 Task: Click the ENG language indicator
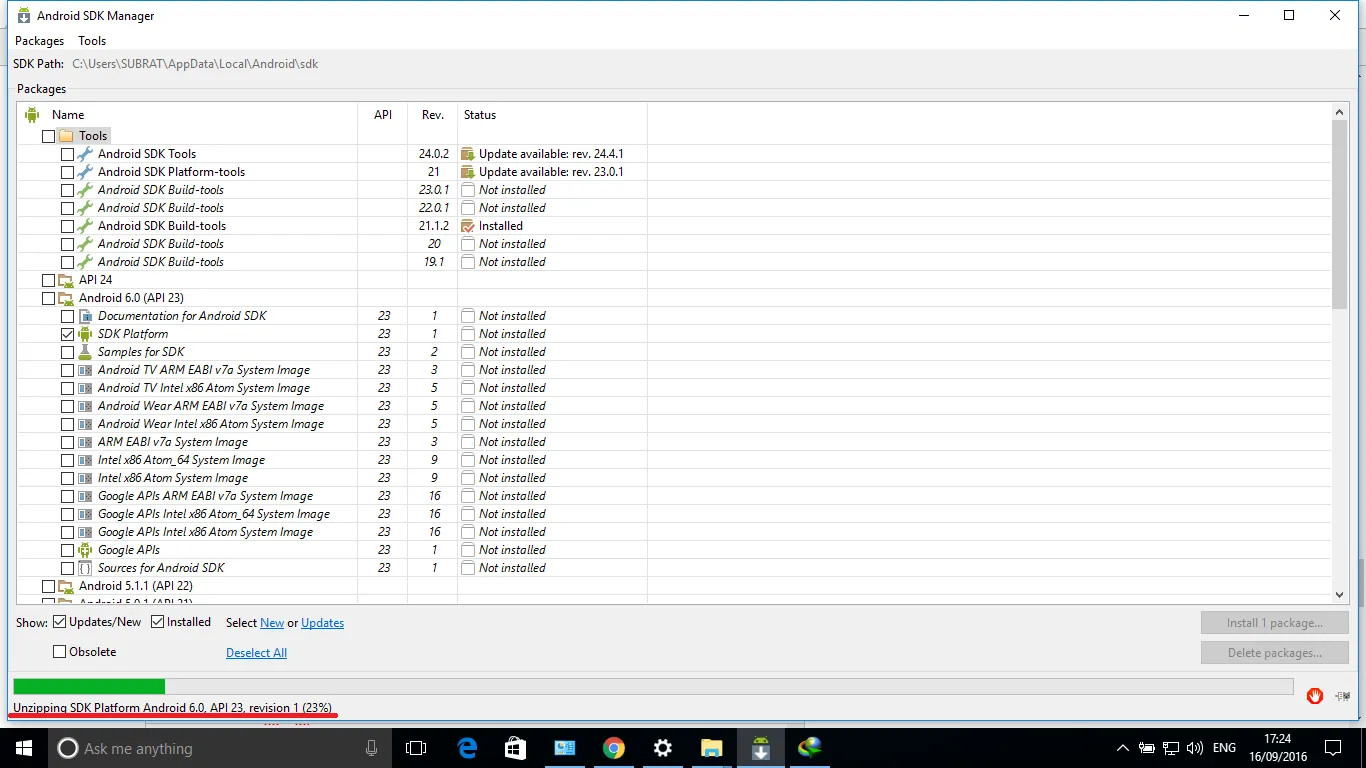[1224, 748]
